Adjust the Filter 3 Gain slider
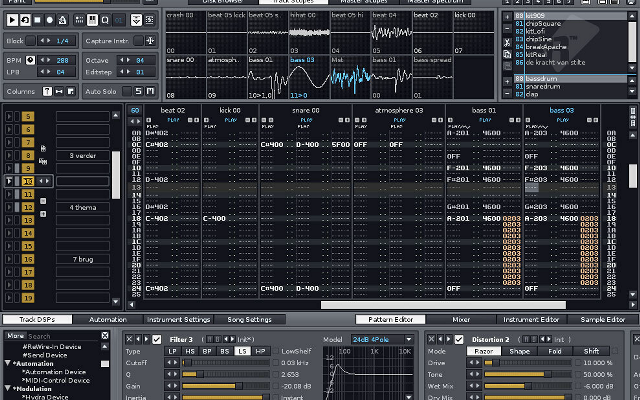 pos(226,386)
